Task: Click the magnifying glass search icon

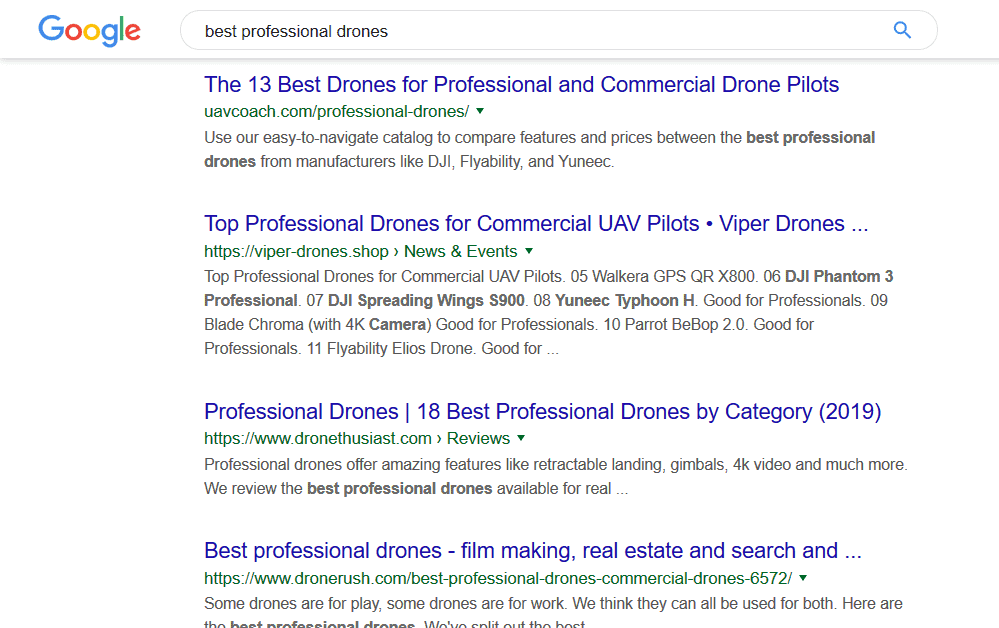Action: [902, 30]
